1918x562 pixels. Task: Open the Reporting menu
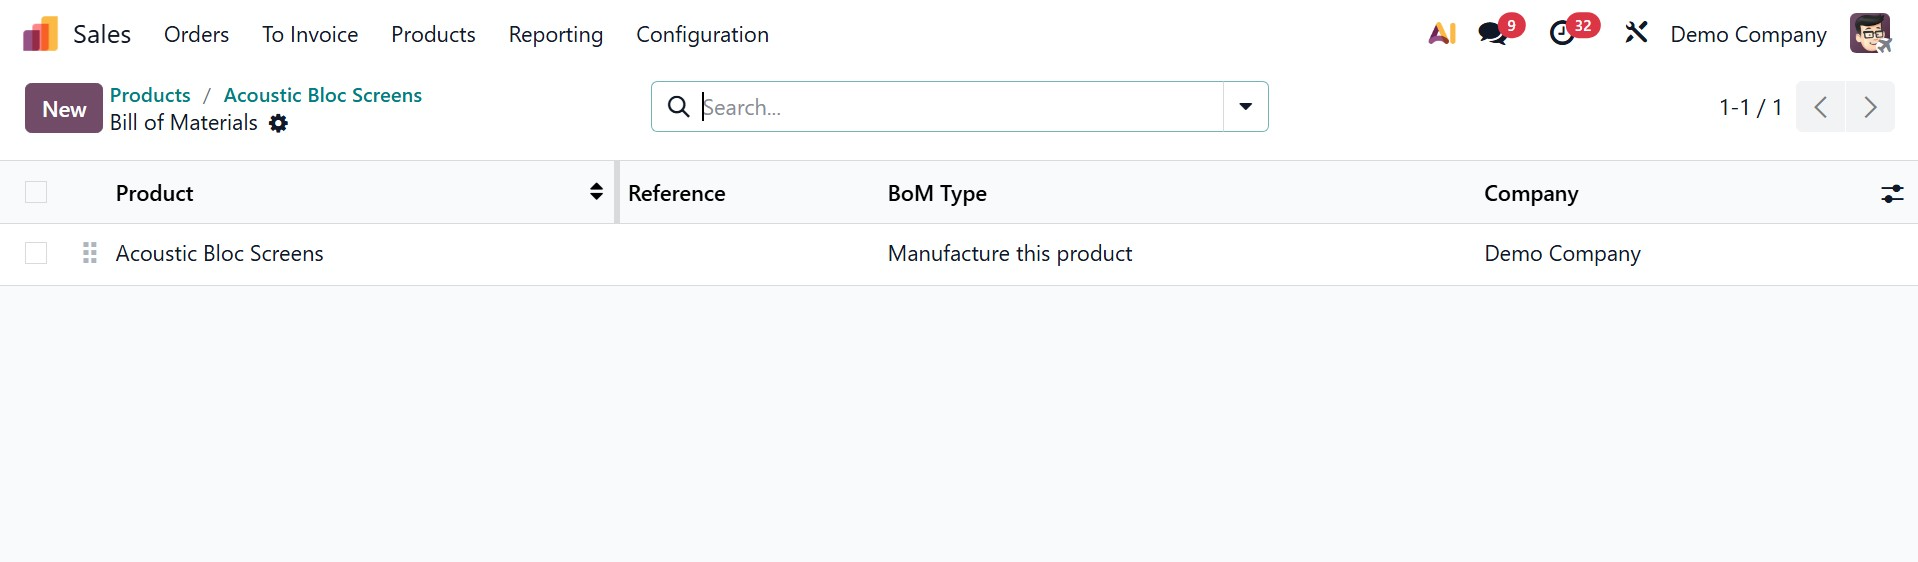[555, 34]
